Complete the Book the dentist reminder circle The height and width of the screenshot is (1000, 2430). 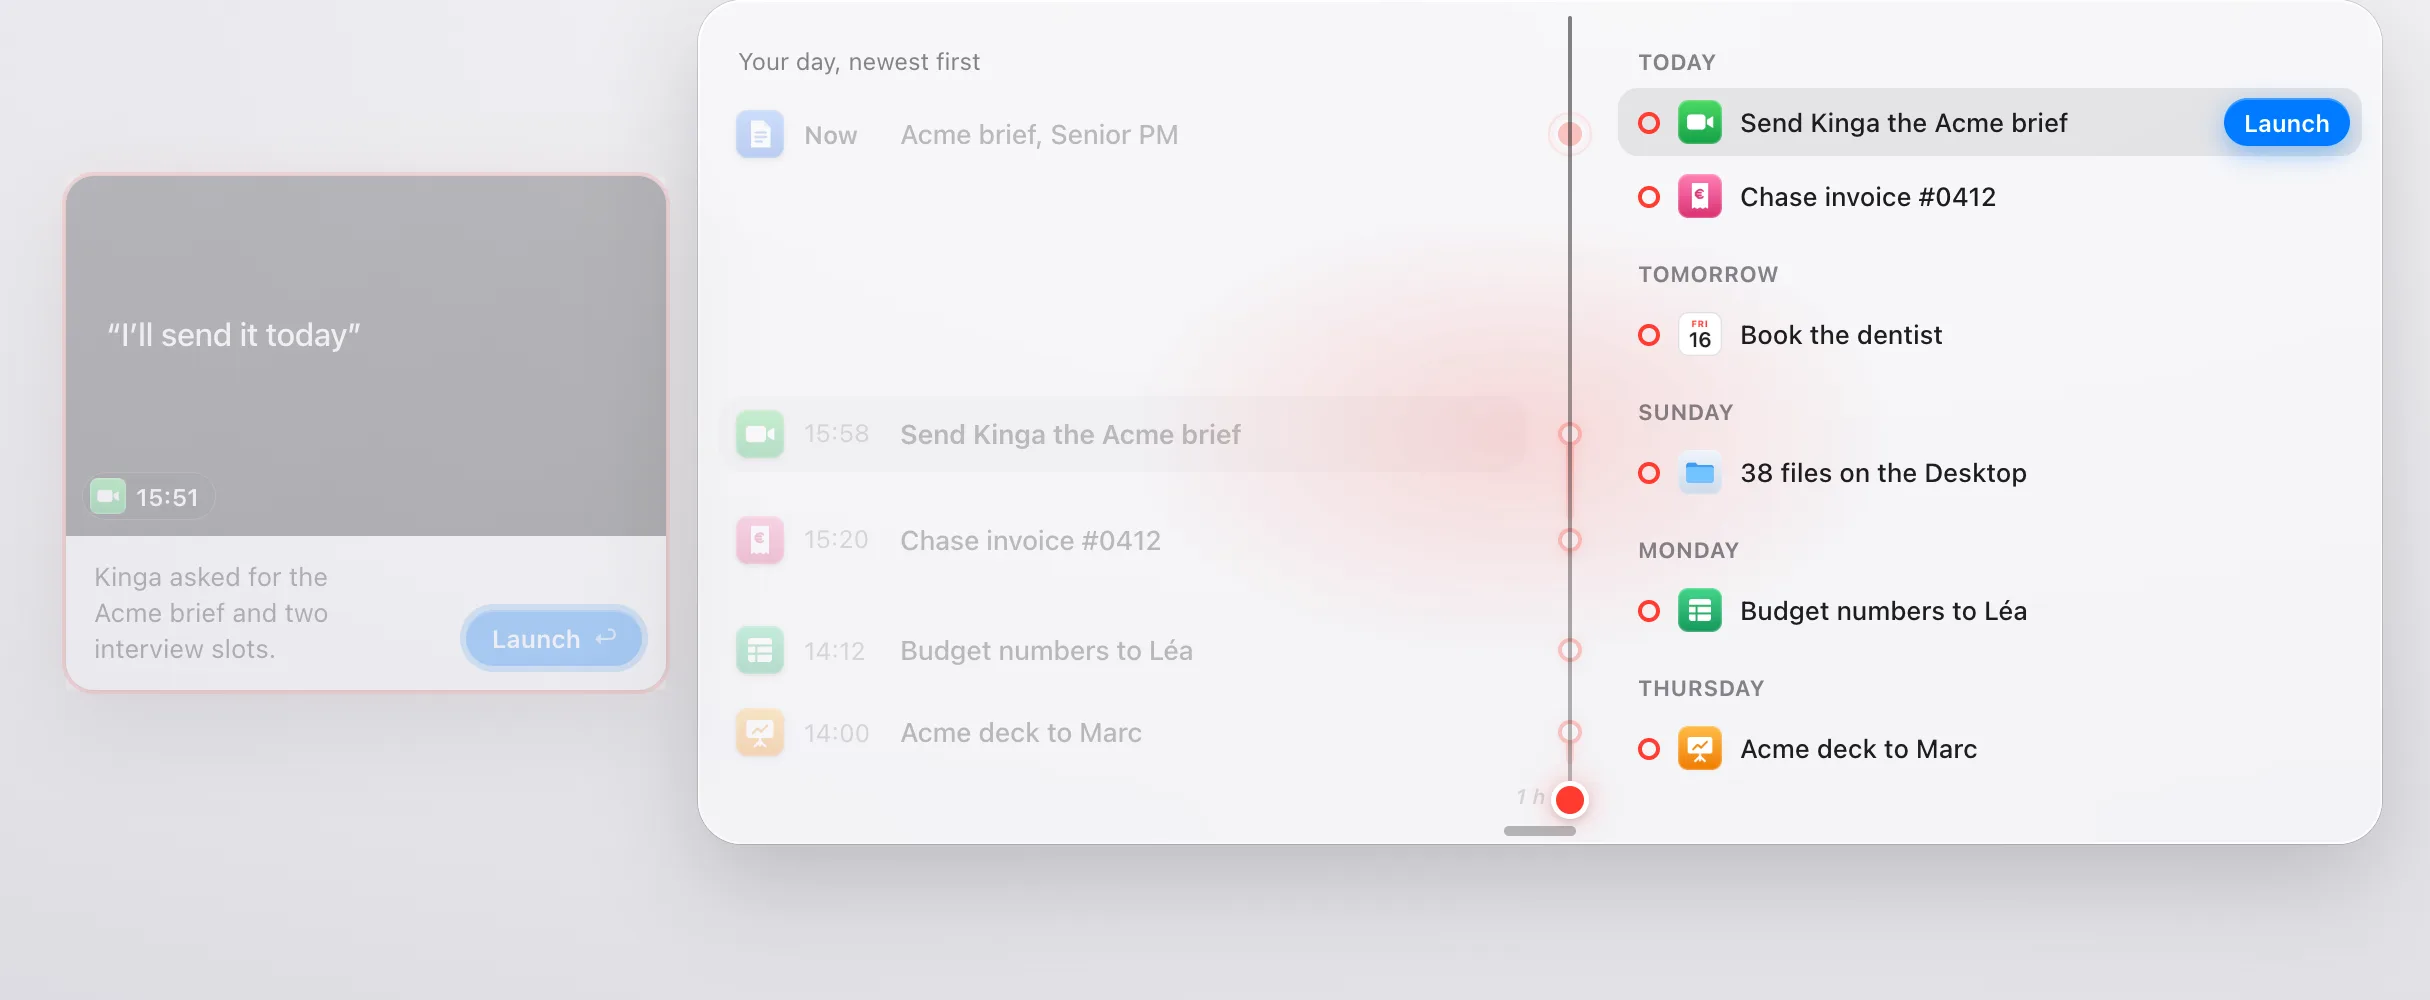(x=1649, y=335)
